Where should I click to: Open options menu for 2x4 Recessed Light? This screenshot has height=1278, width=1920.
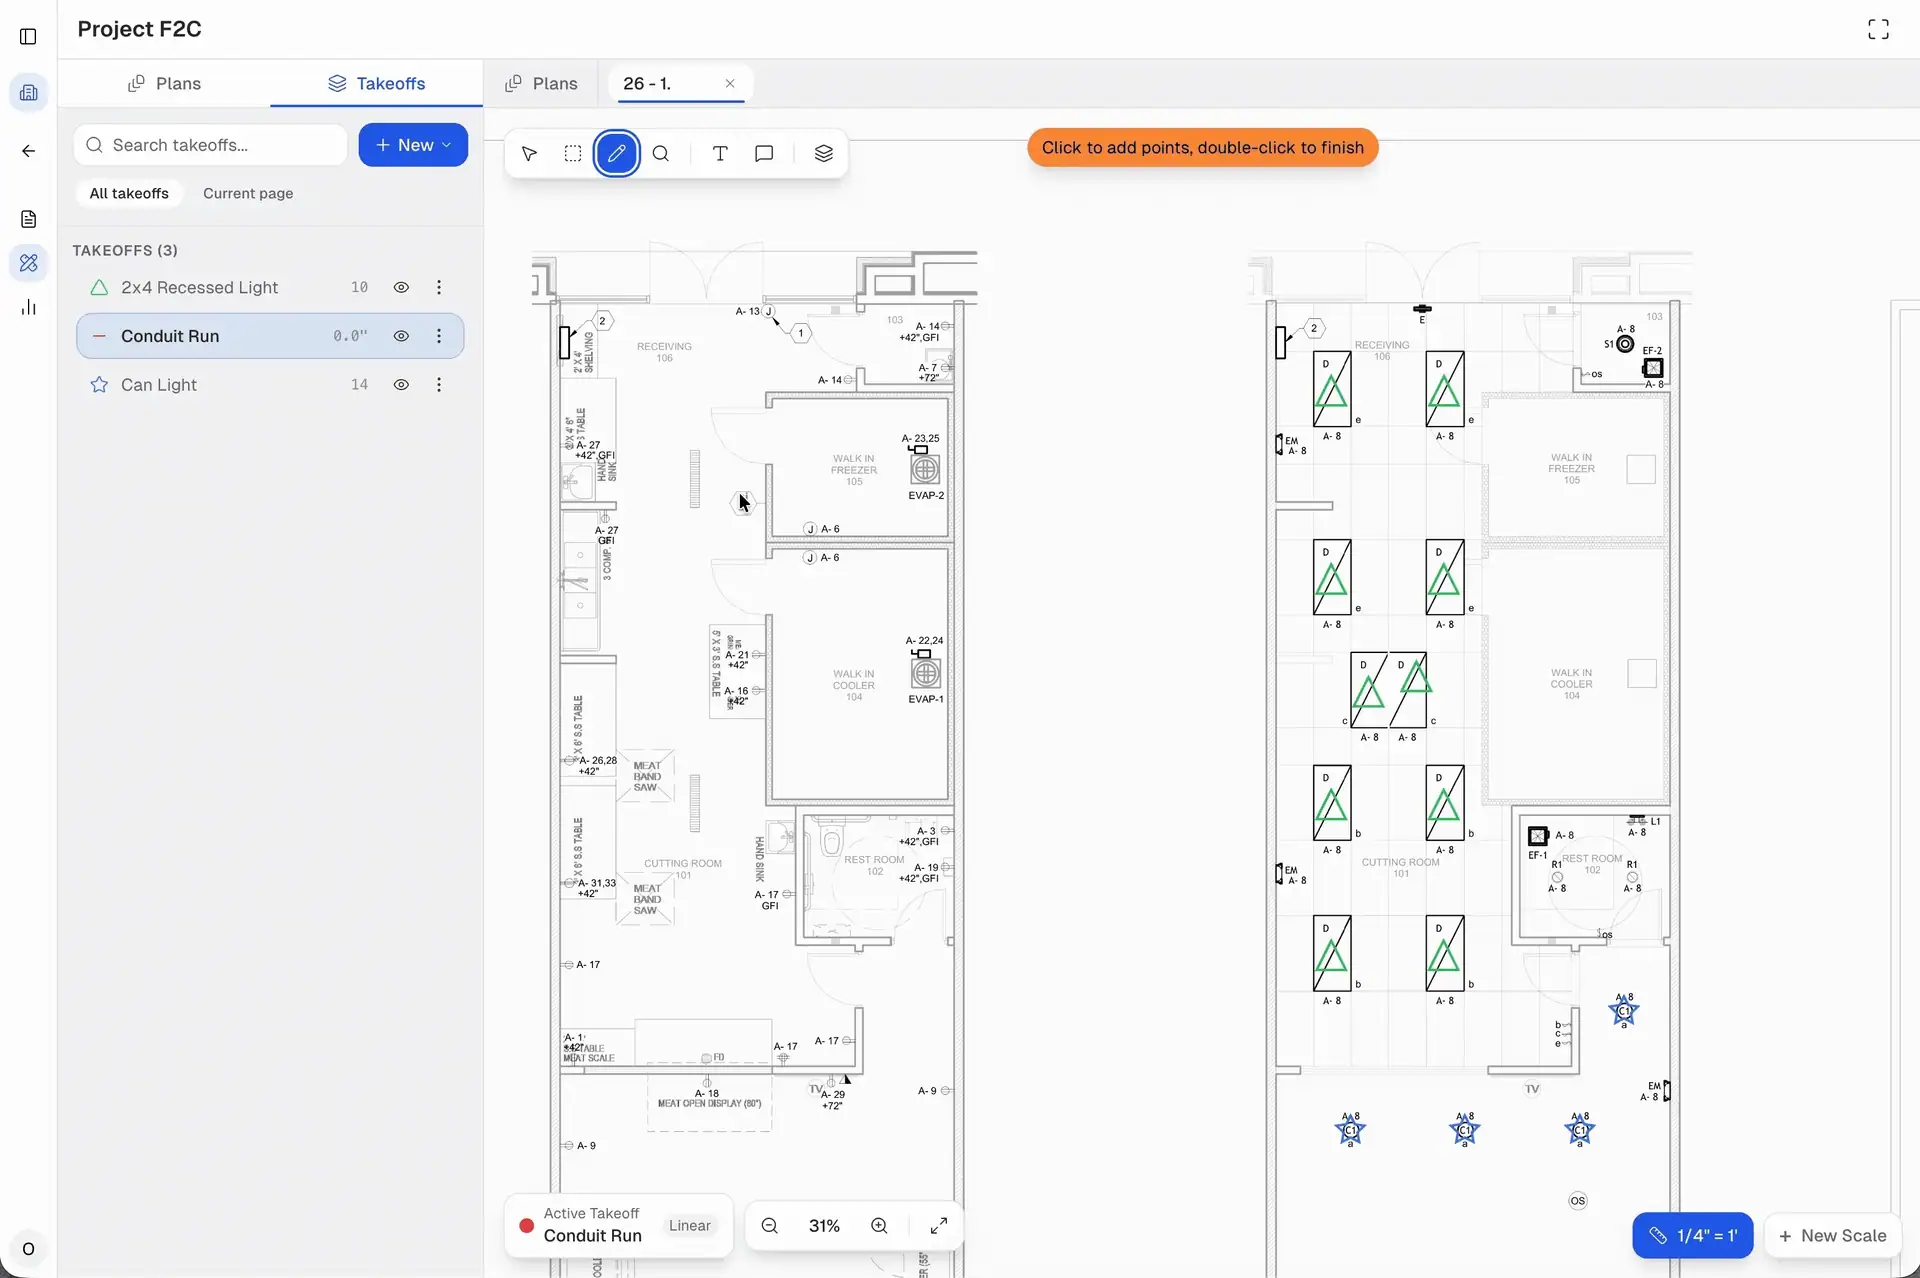(439, 288)
